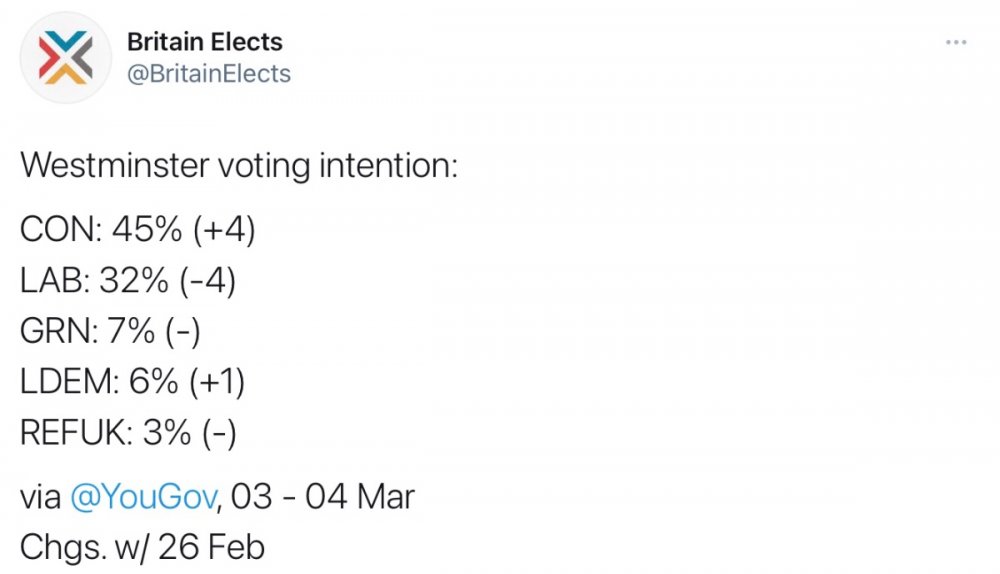Click the Britain Elects profile avatar

[x=64, y=58]
